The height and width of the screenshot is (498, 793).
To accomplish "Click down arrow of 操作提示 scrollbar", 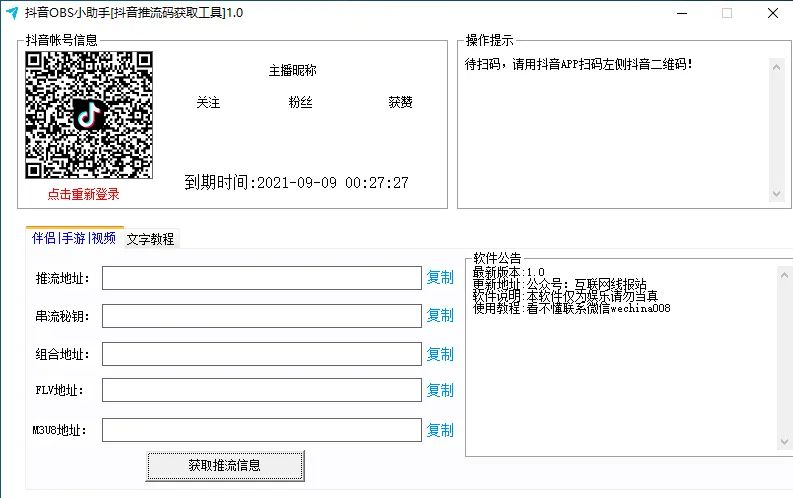I will pos(776,194).
